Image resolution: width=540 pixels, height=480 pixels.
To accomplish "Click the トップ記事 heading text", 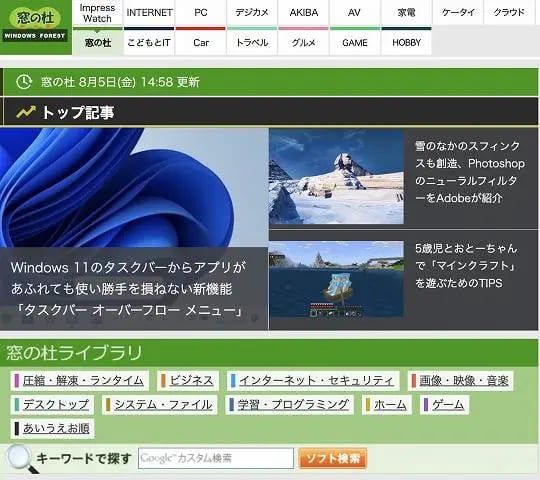I will tap(78, 112).
